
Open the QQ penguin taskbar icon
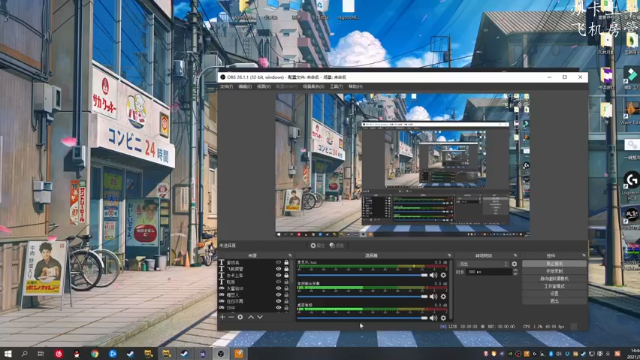coord(77,353)
